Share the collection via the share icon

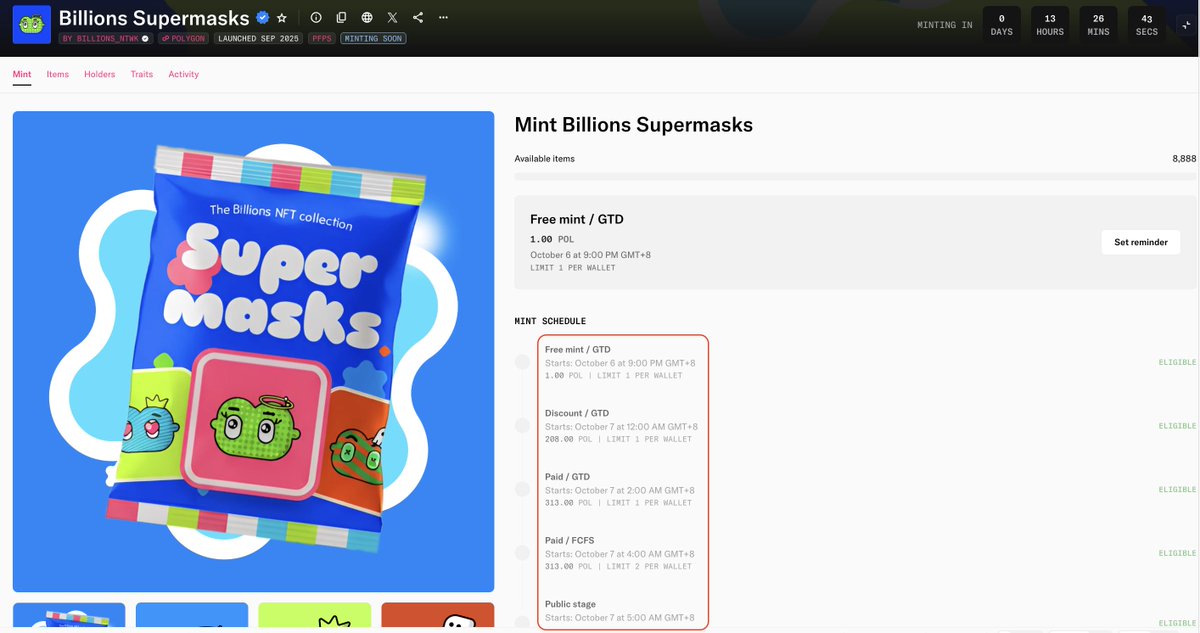pyautogui.click(x=418, y=18)
